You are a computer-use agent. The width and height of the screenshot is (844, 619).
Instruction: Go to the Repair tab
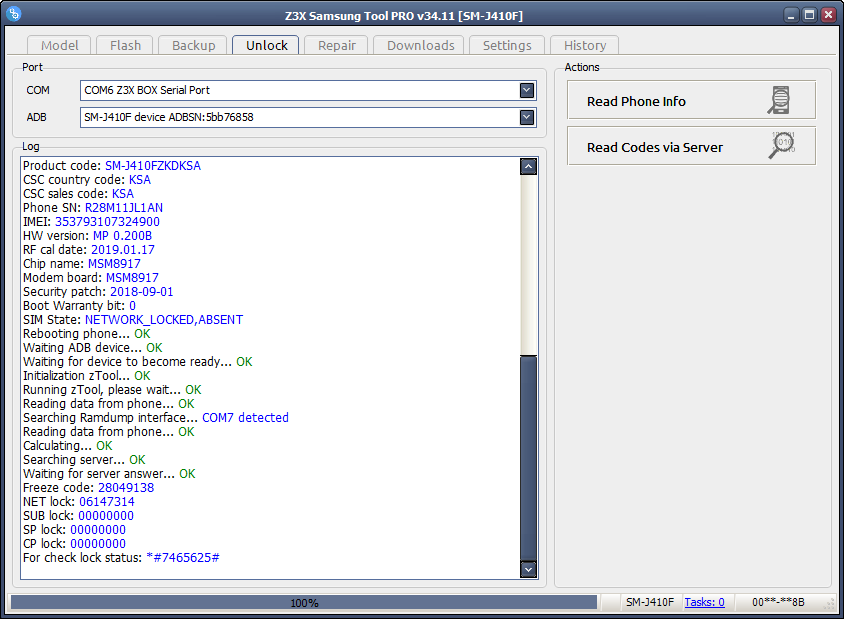[336, 45]
